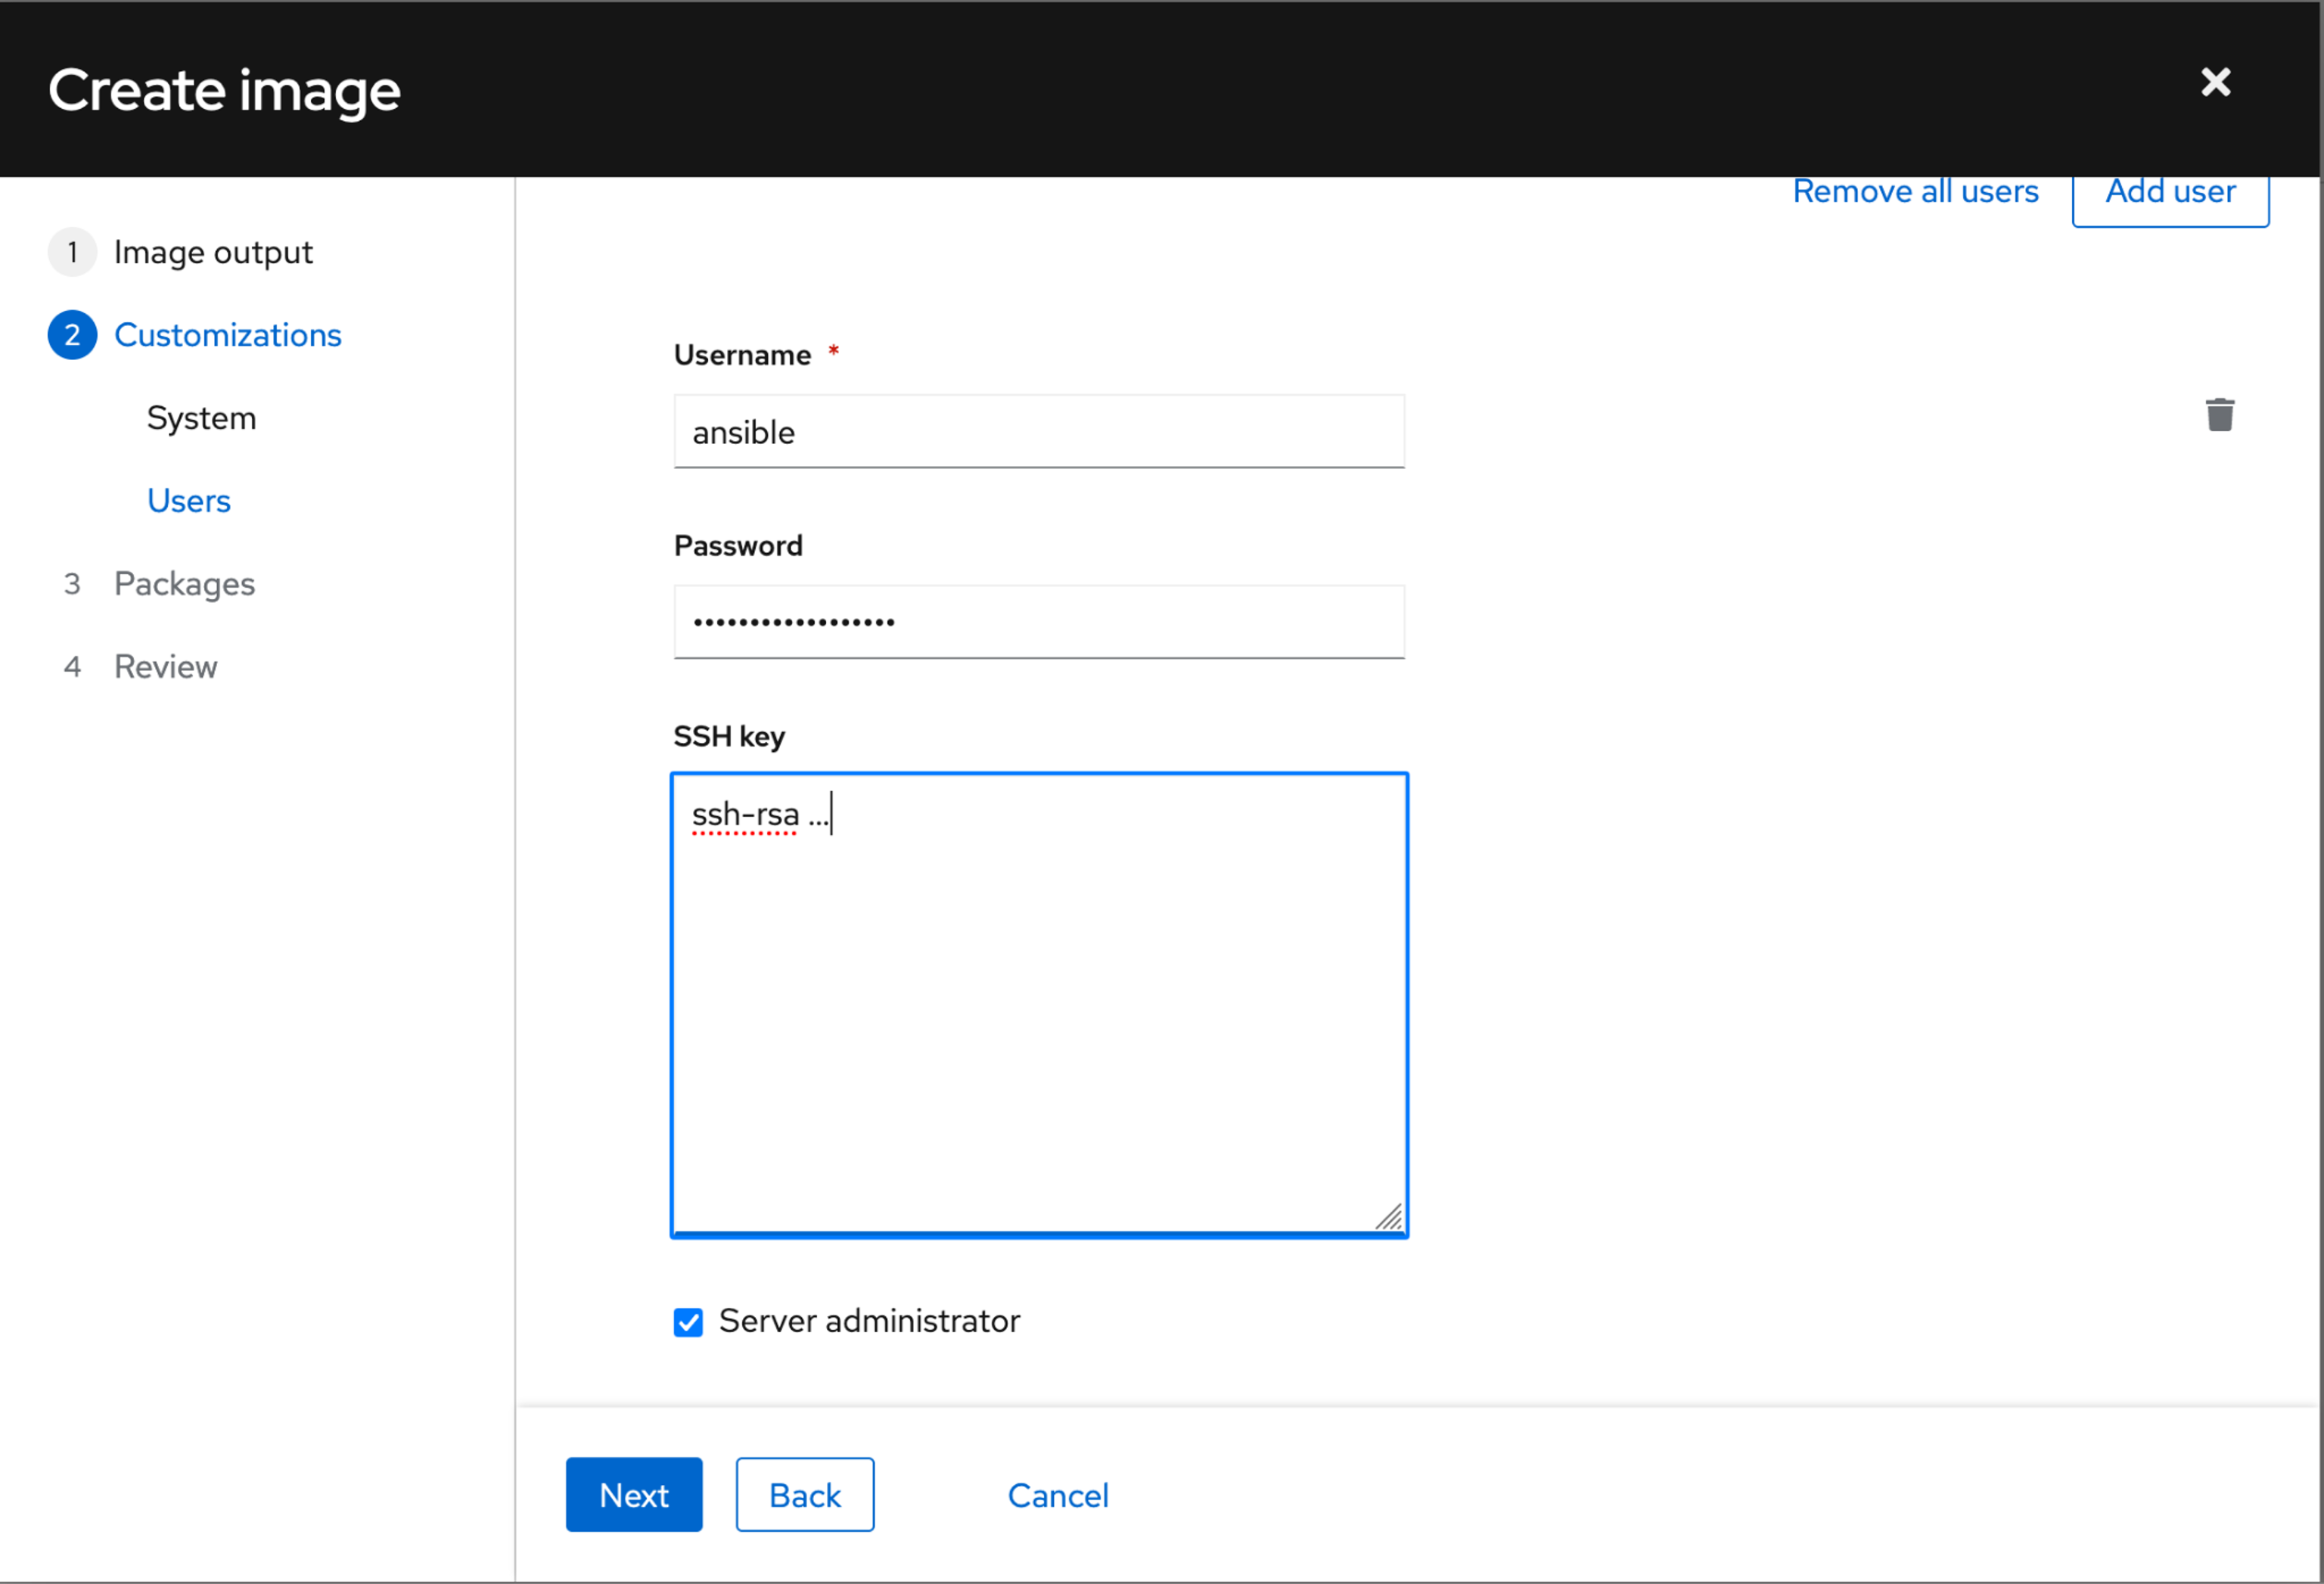
Task: Remove all users from the image
Action: click(x=1915, y=190)
